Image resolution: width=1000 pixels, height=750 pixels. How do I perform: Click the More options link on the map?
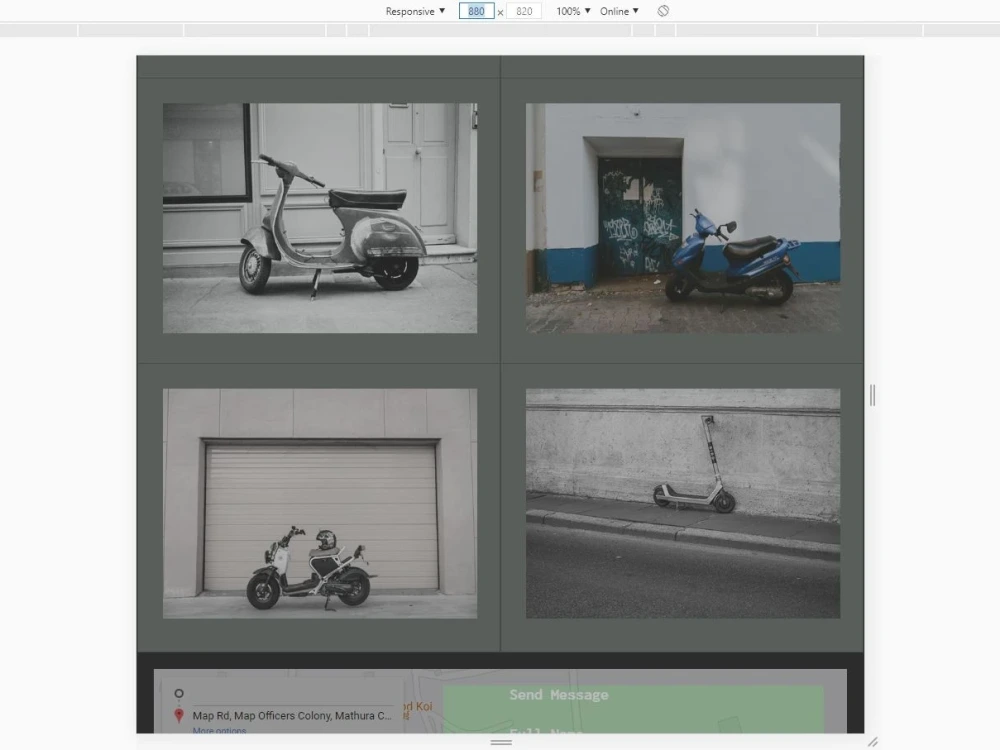(x=219, y=730)
